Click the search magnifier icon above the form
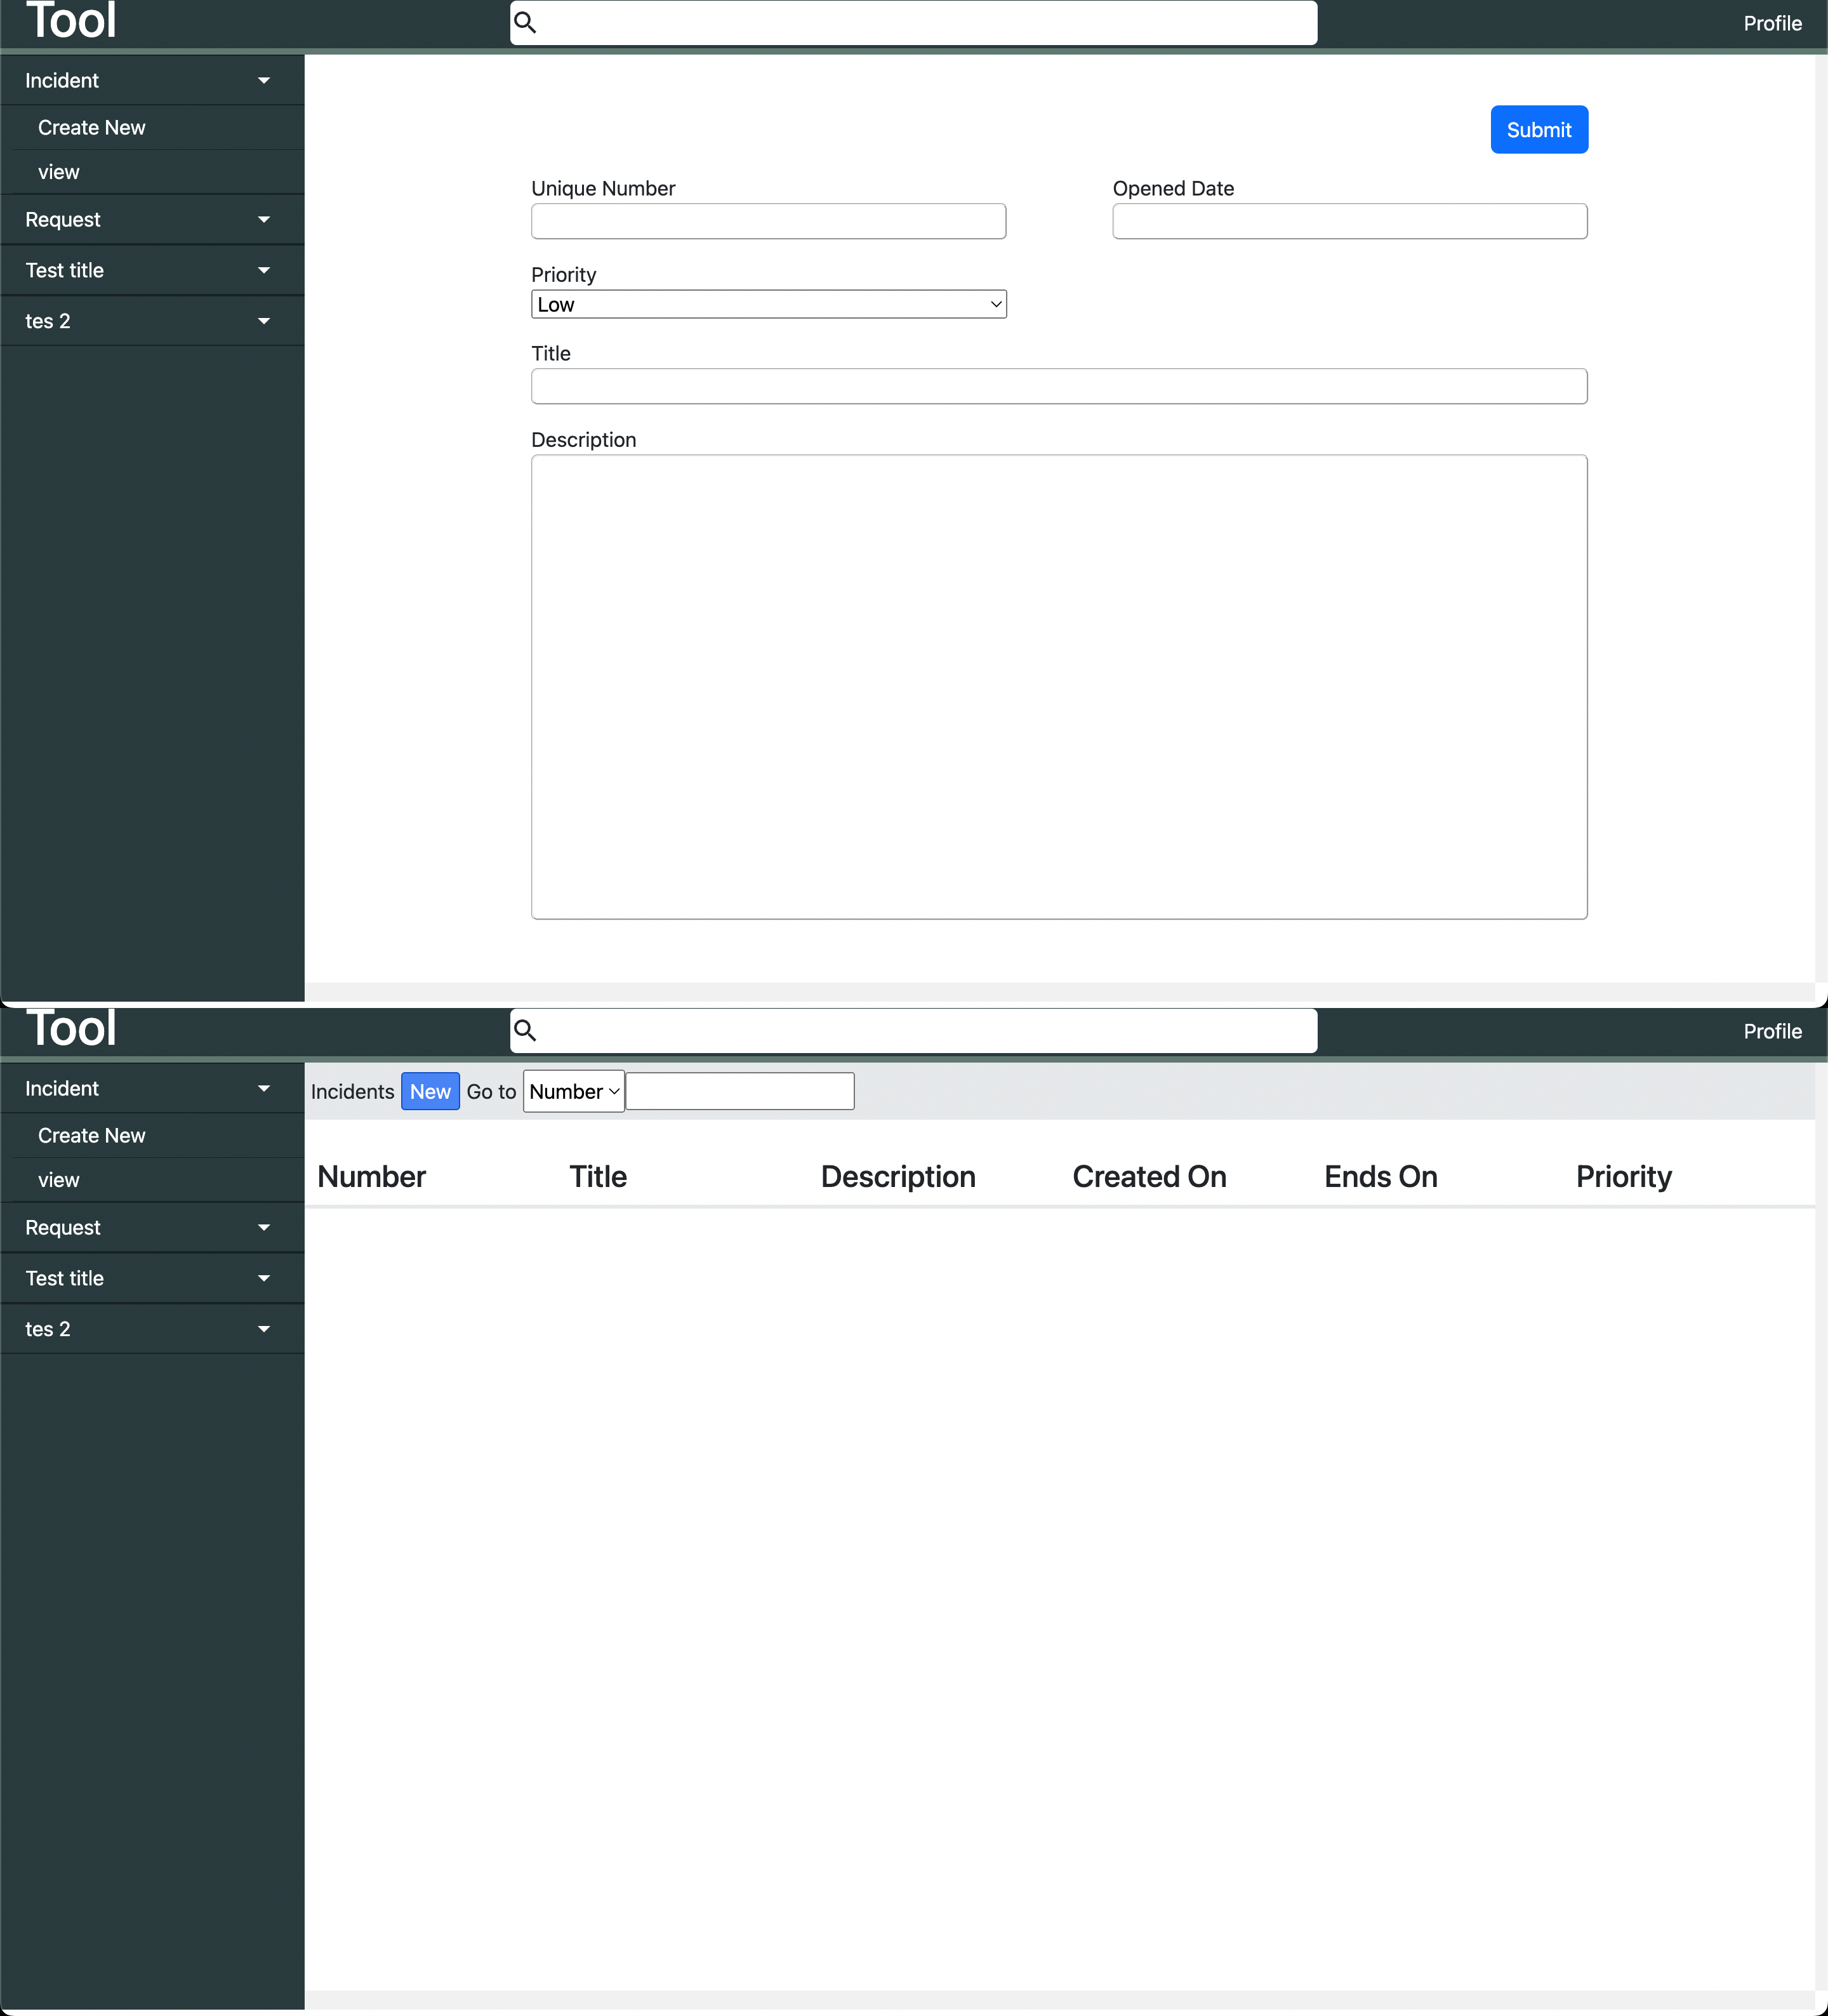The width and height of the screenshot is (1828, 2016). click(x=525, y=22)
